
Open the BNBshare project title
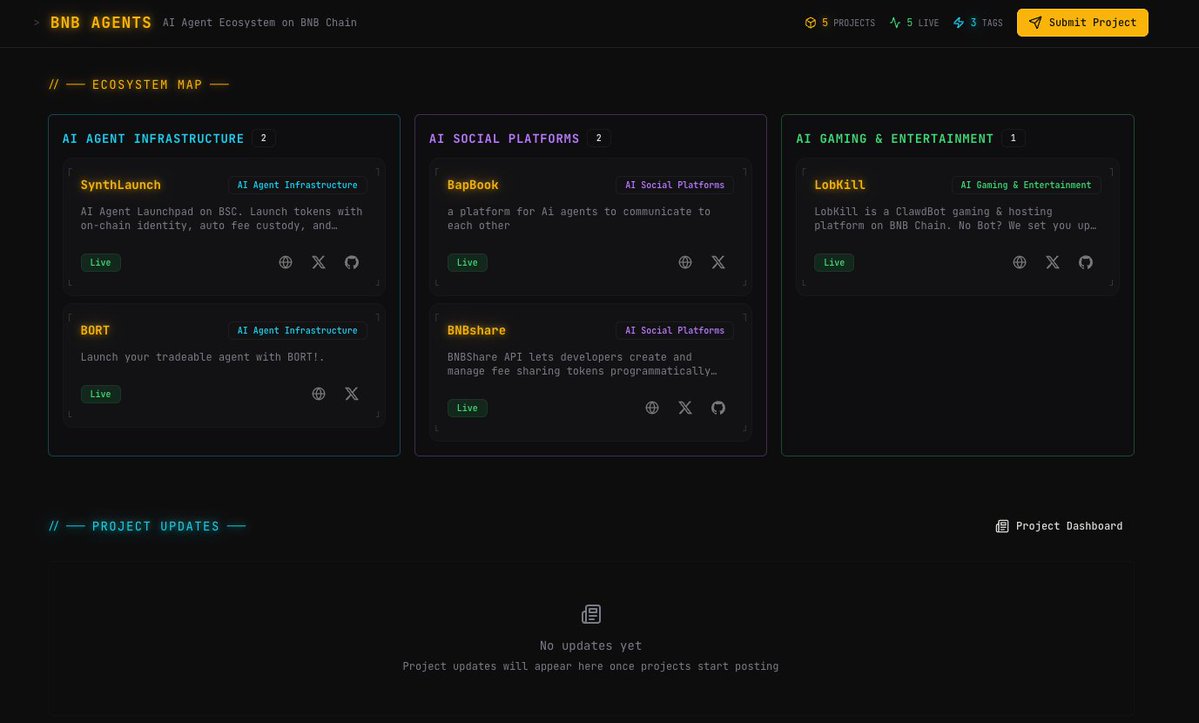pos(476,330)
